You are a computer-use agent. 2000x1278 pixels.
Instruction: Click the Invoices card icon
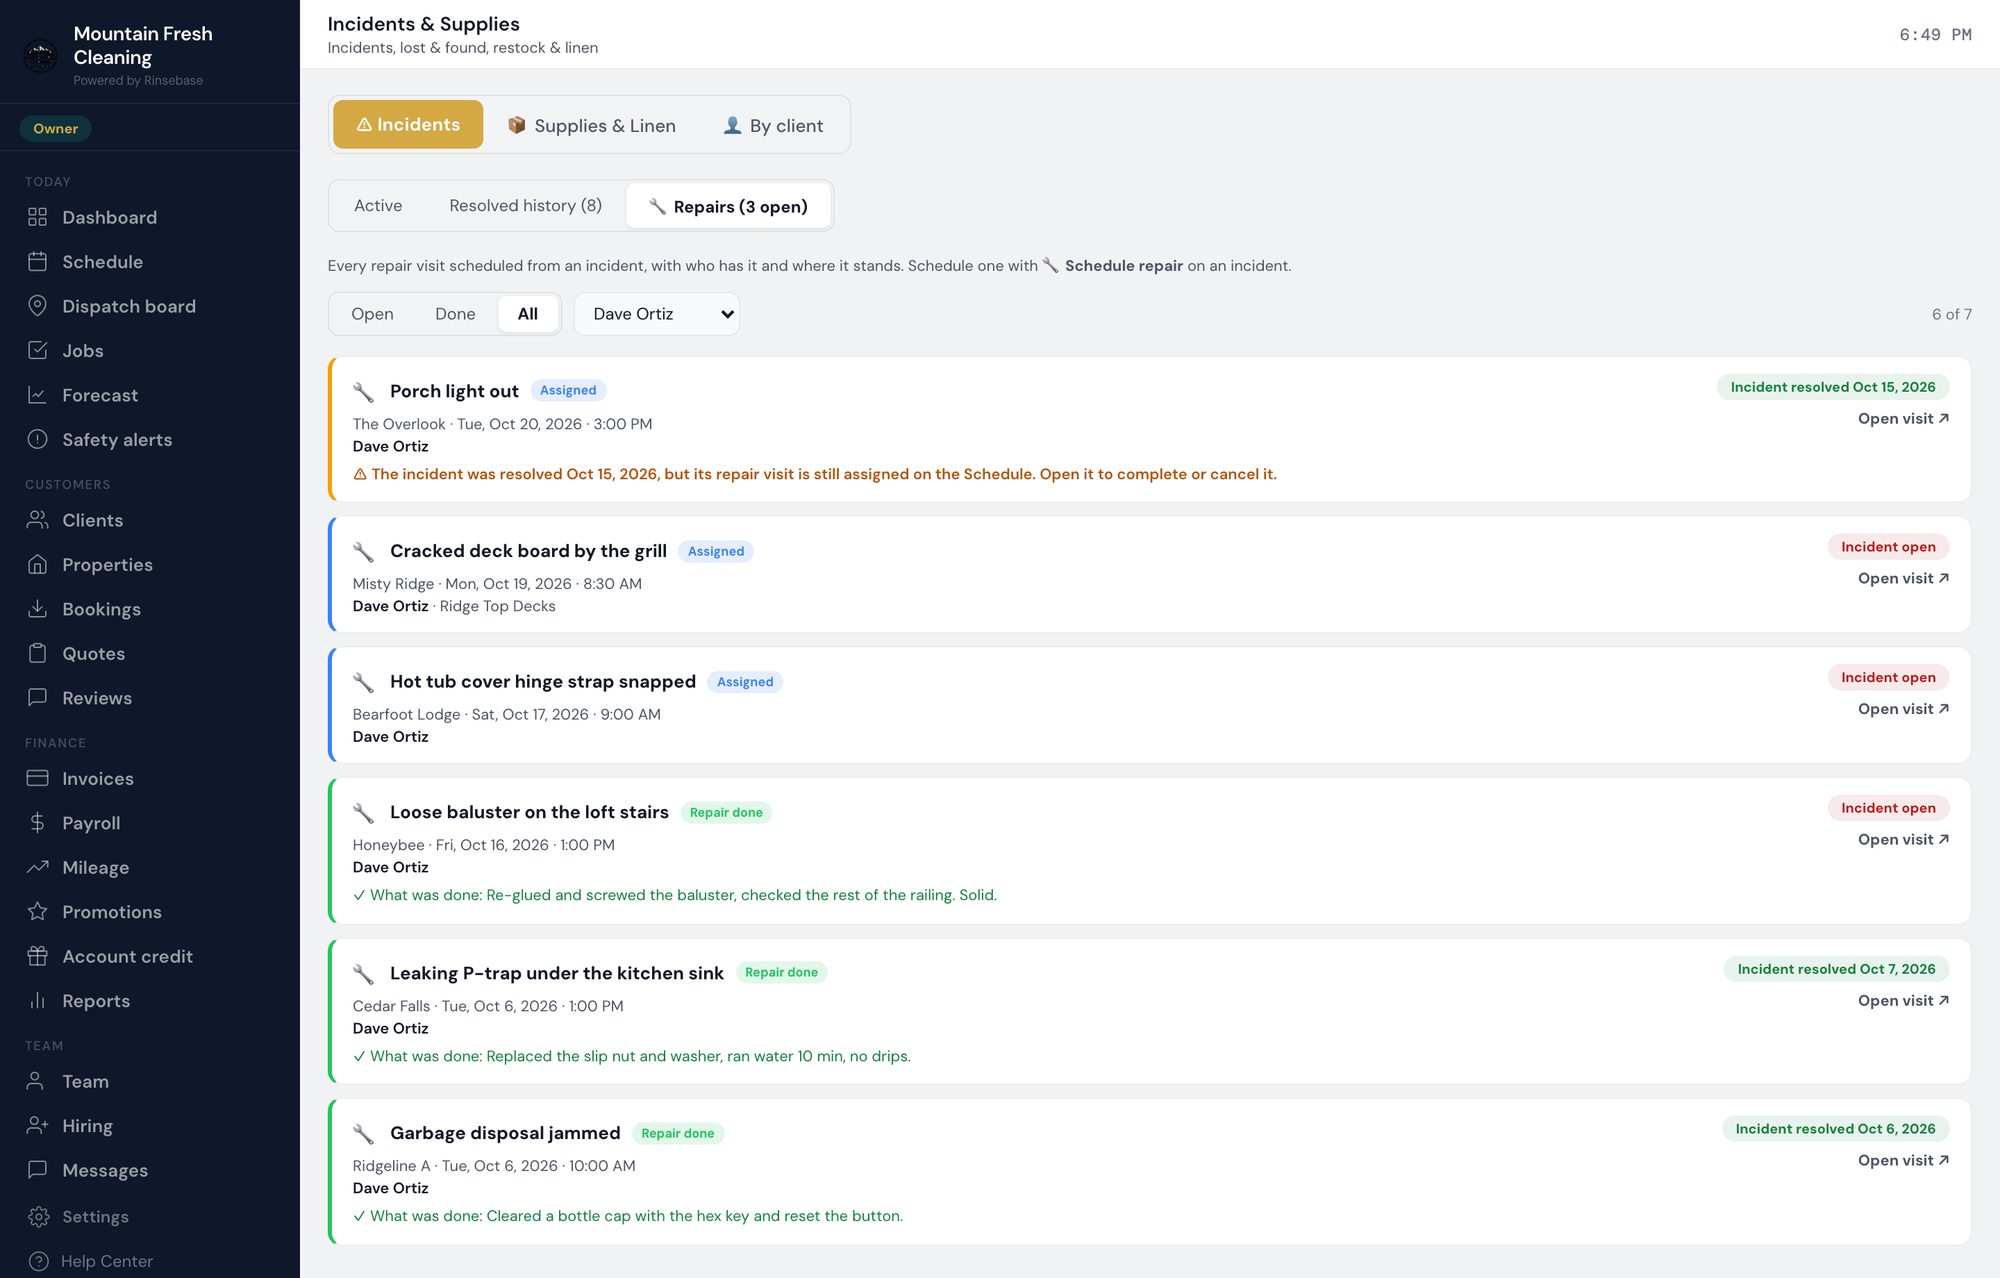(37, 778)
